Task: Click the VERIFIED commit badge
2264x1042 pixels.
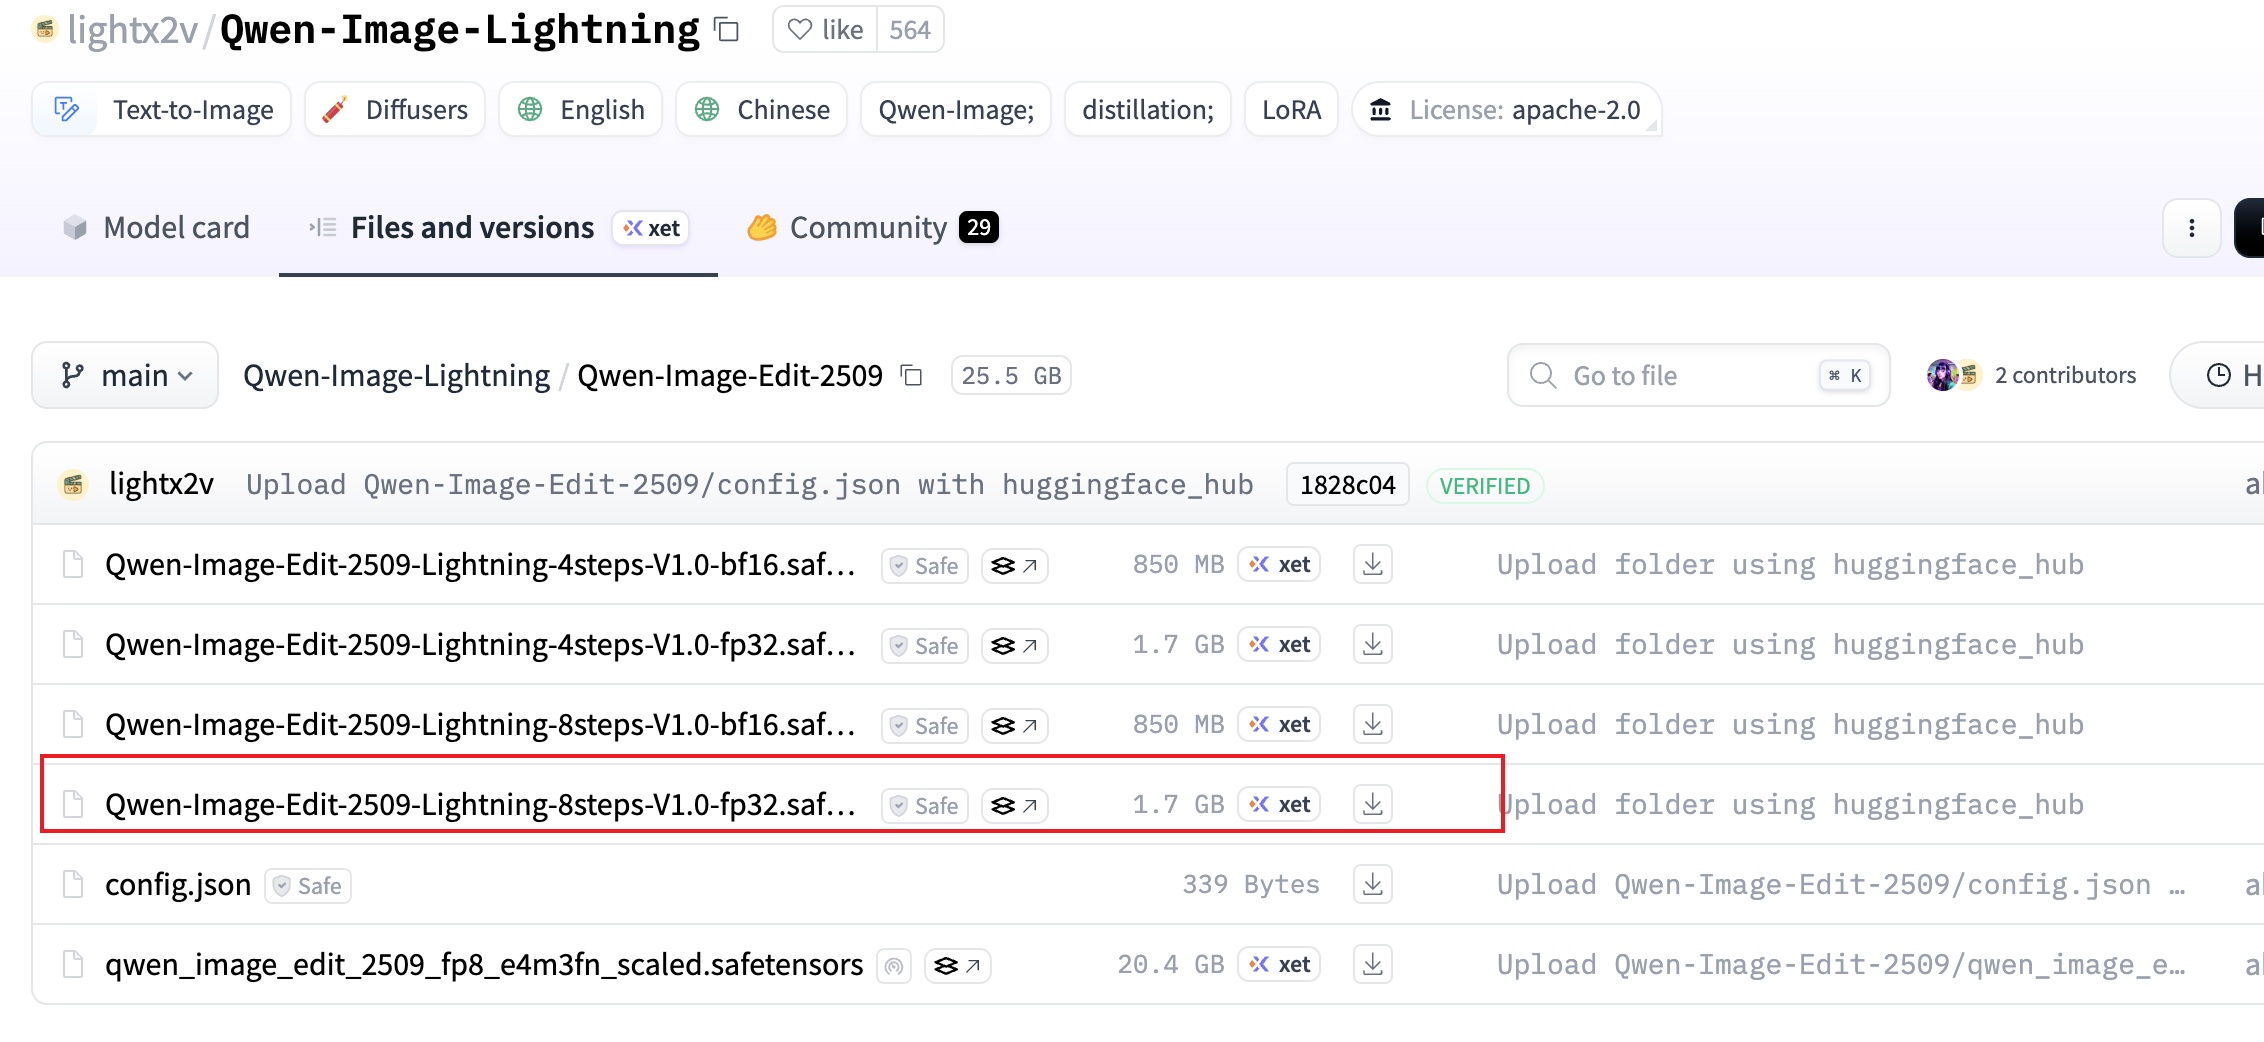Action: (x=1485, y=485)
